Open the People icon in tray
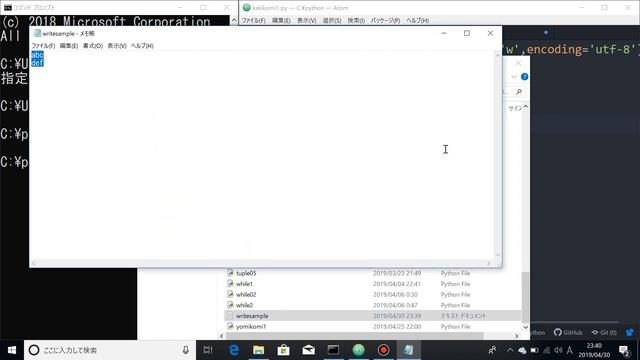The height and width of the screenshot is (360, 640). coord(492,350)
